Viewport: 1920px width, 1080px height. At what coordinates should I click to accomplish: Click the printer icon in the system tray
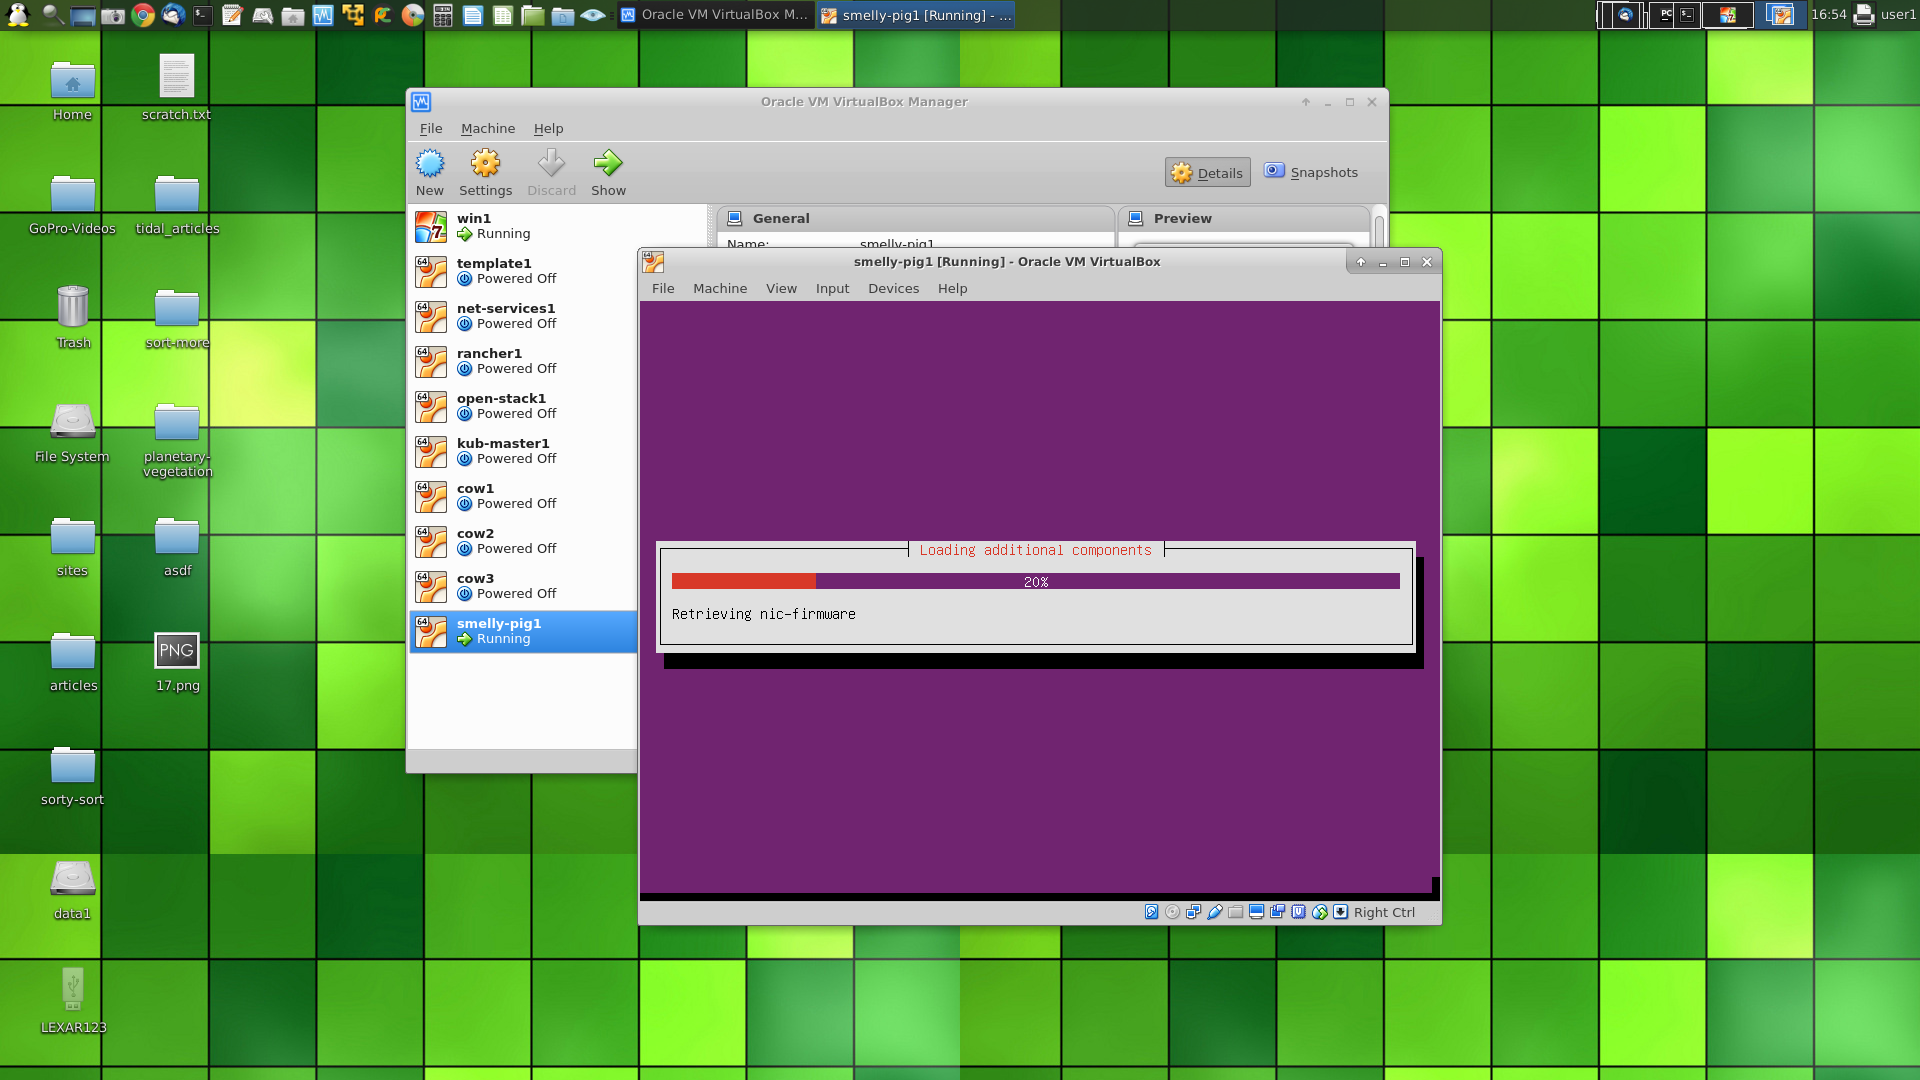pyautogui.click(x=1863, y=15)
